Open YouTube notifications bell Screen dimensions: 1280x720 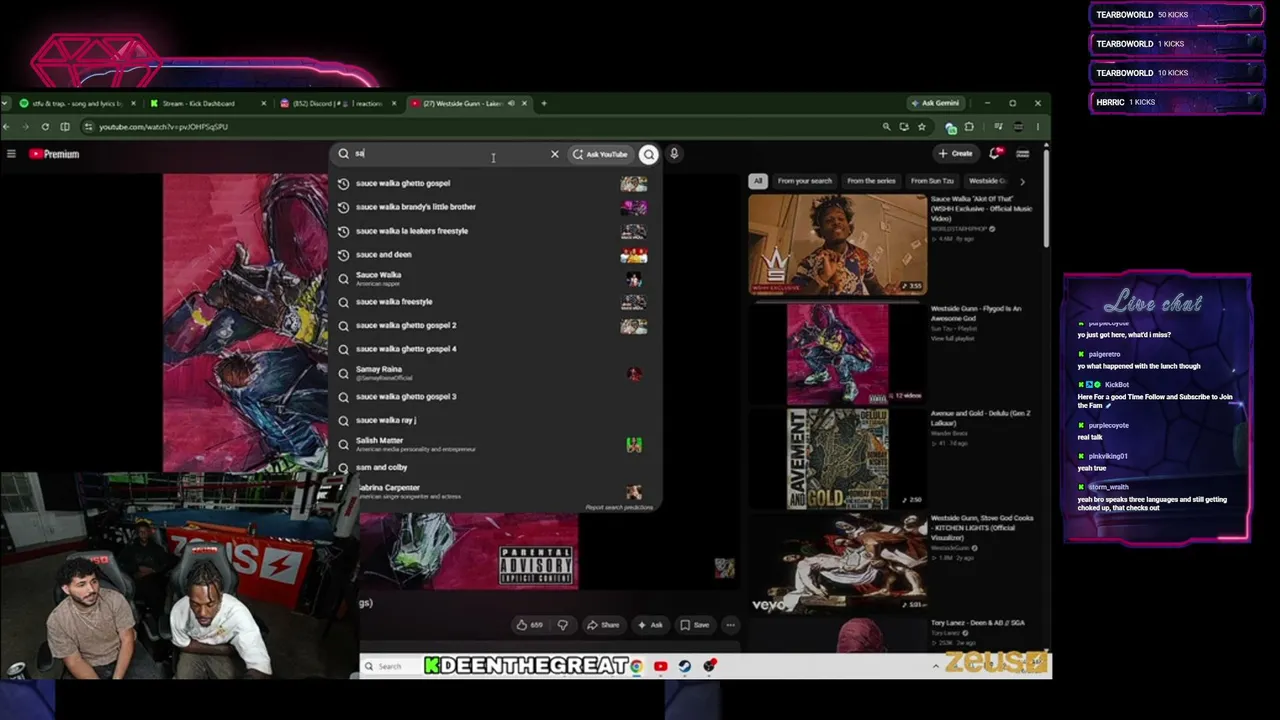pyautogui.click(x=995, y=153)
